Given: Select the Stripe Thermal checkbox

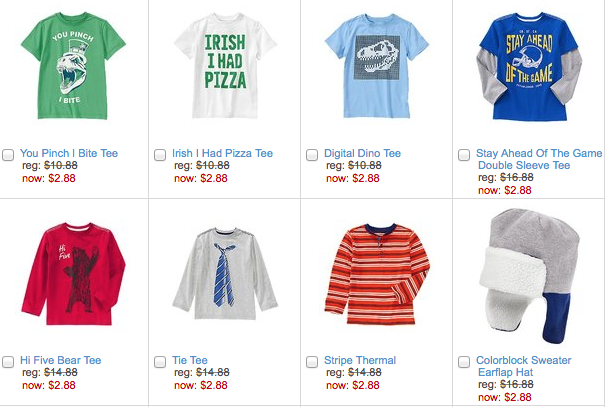Looking at the screenshot, I should click(312, 361).
